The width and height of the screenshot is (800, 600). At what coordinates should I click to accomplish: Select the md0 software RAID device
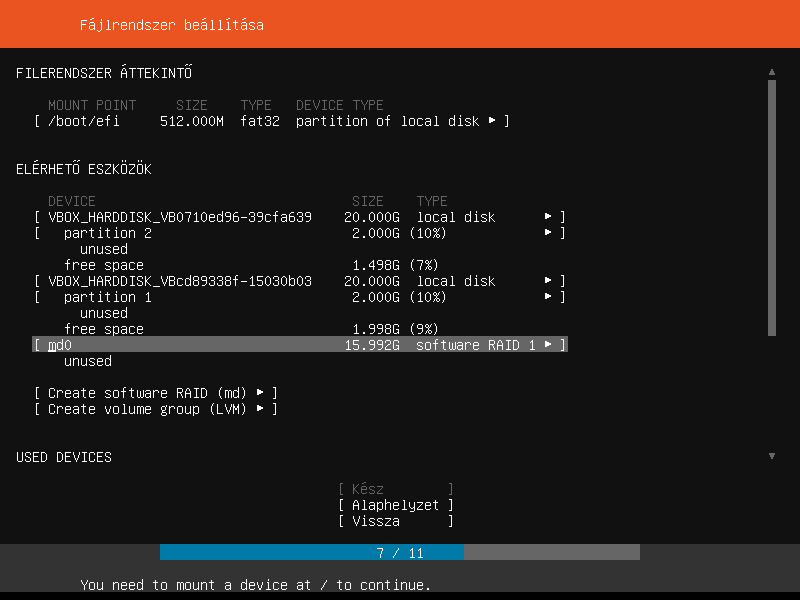click(x=60, y=345)
